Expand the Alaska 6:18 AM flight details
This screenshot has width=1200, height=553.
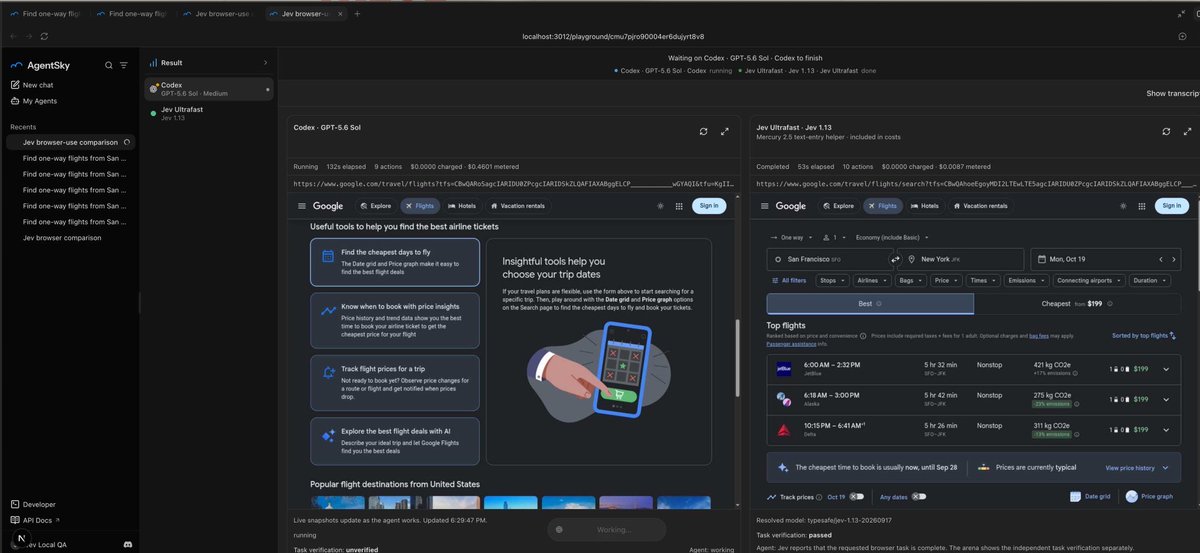pos(1166,400)
